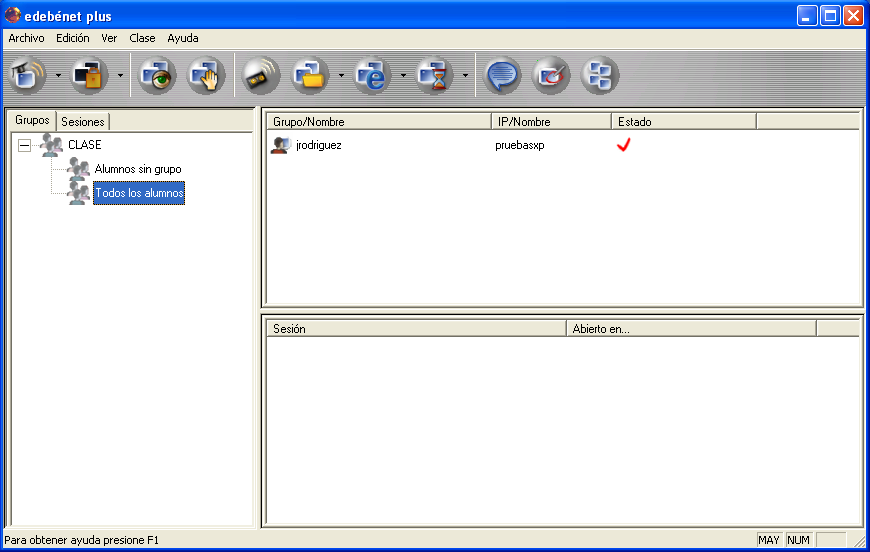This screenshot has height=552, width=870.
Task: Collapse the CLASE tree node
Action: [x=24, y=146]
